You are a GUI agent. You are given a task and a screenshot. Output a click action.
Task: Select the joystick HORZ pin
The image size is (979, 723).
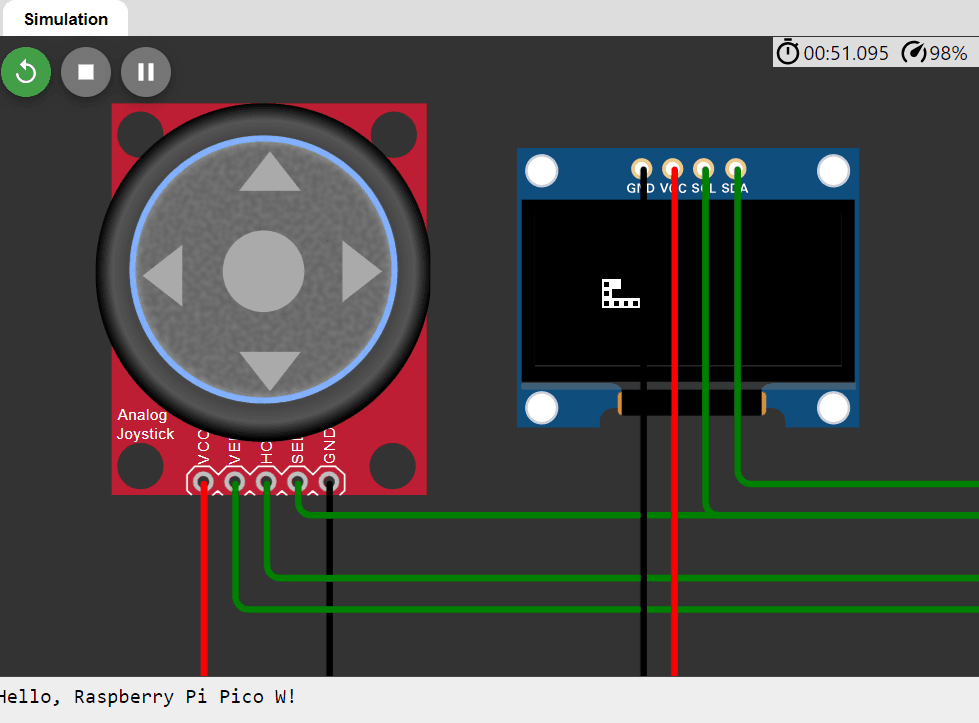click(266, 483)
